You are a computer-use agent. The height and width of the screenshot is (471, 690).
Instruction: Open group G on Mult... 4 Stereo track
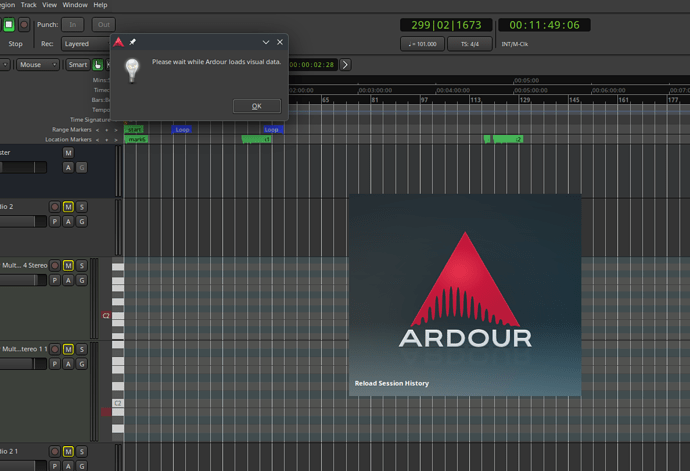tap(82, 280)
